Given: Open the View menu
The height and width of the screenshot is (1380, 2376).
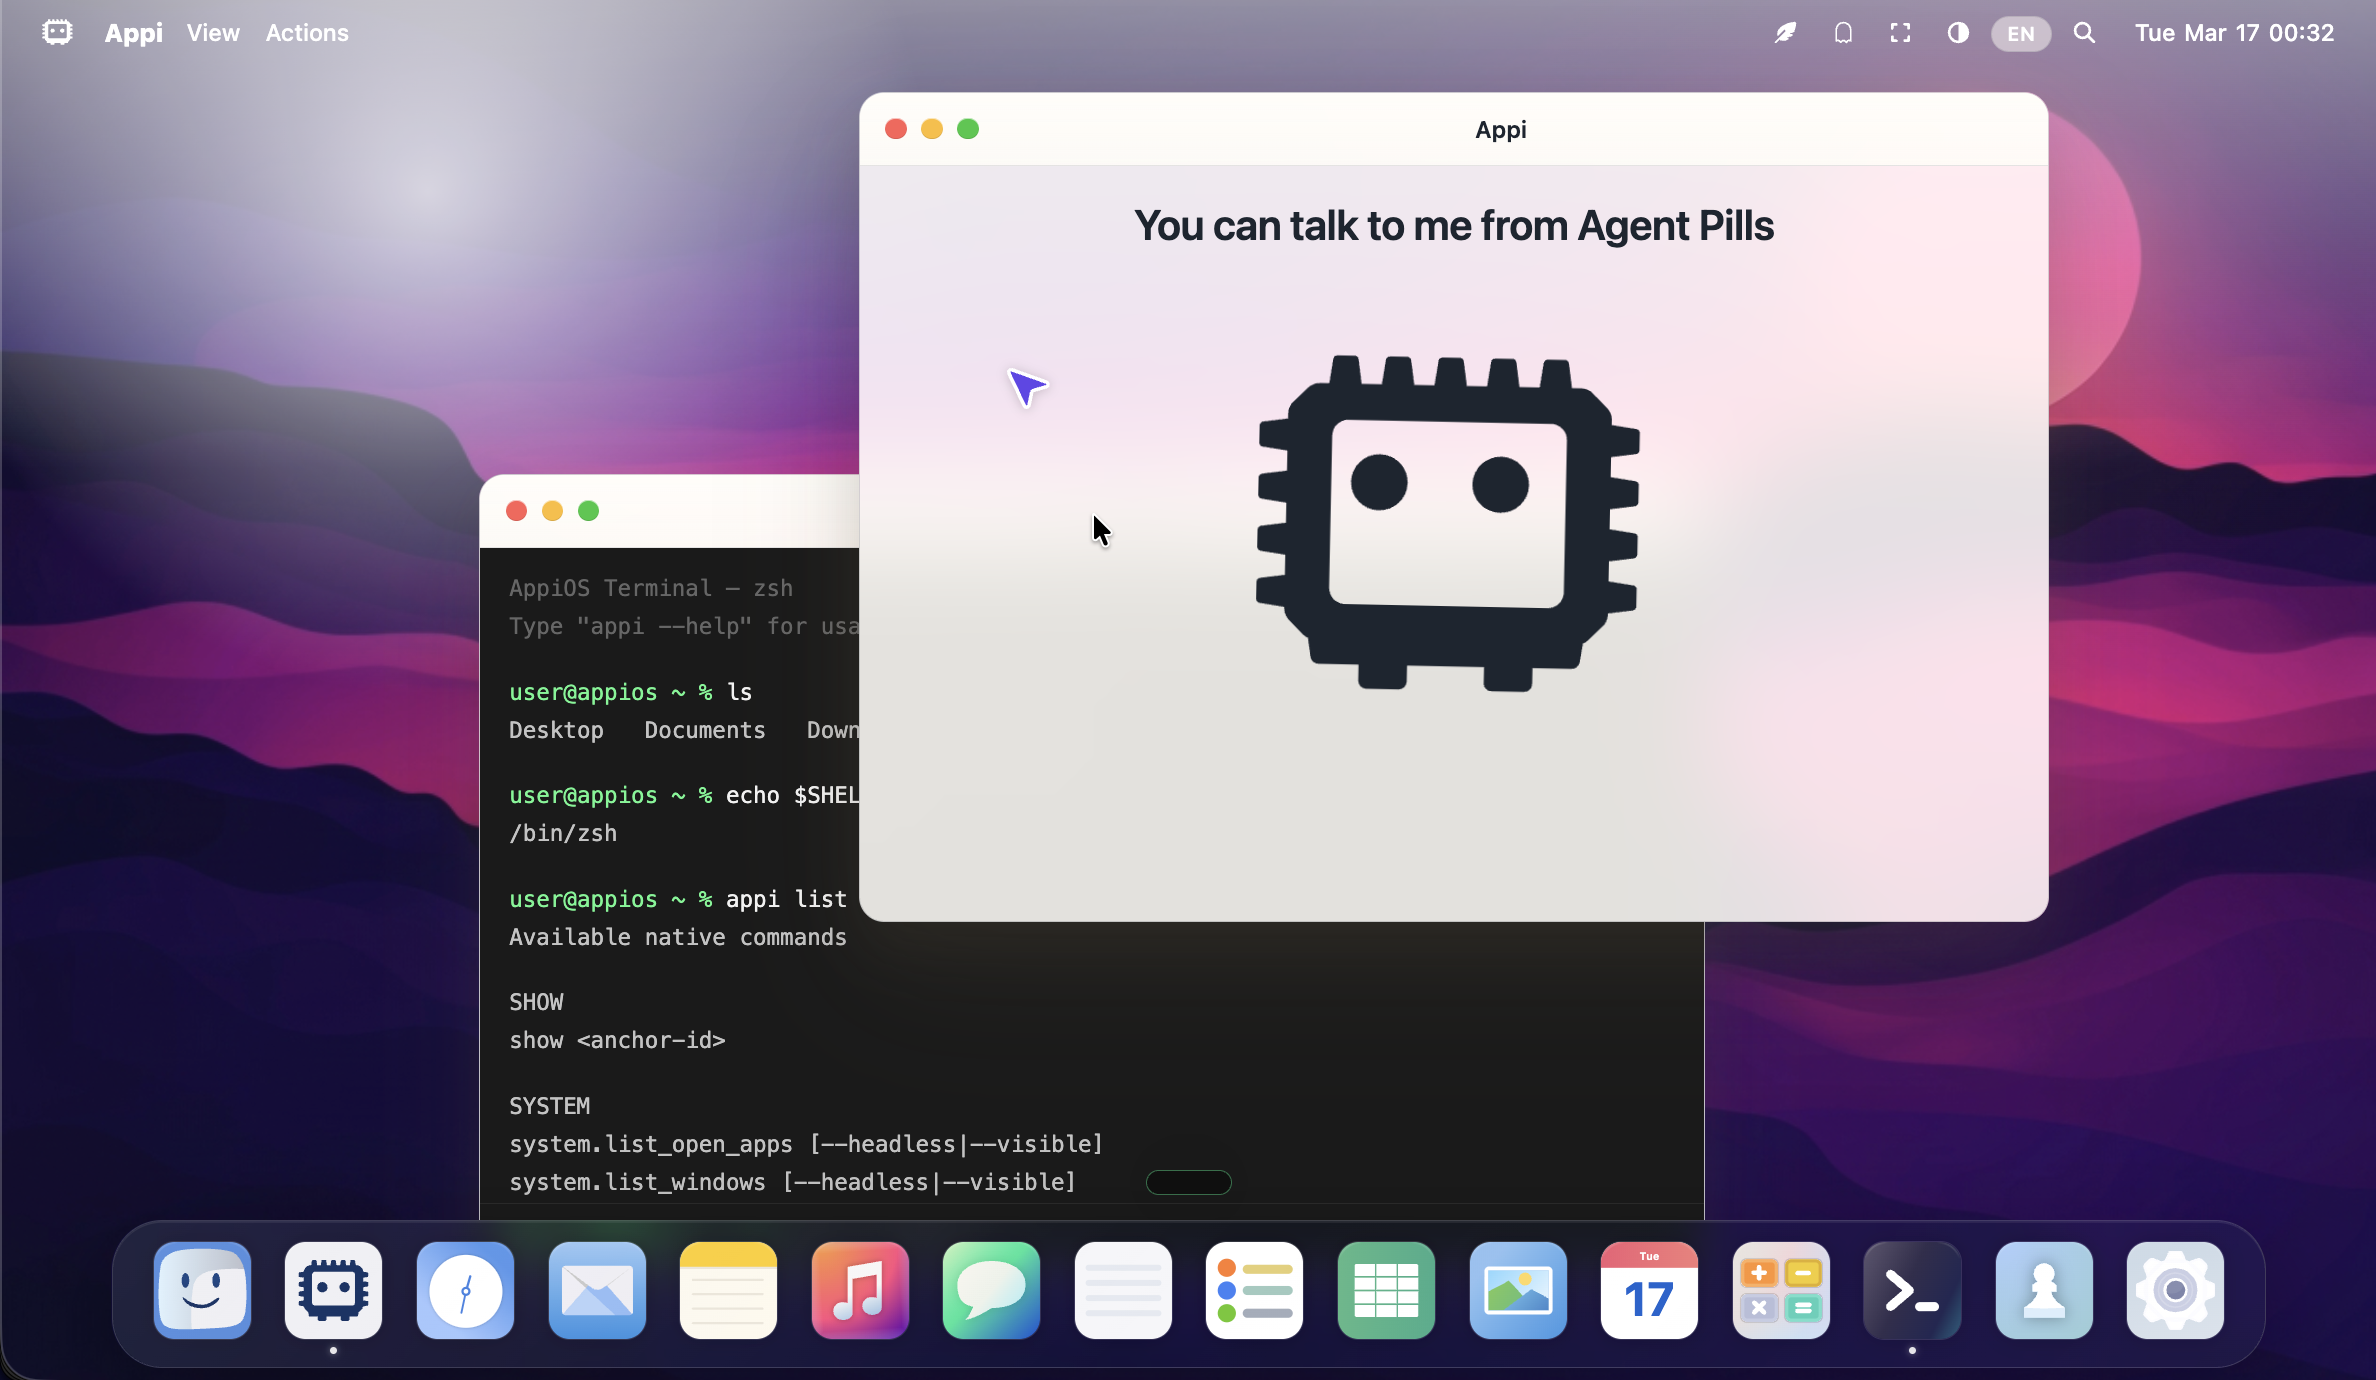Looking at the screenshot, I should click(x=213, y=33).
